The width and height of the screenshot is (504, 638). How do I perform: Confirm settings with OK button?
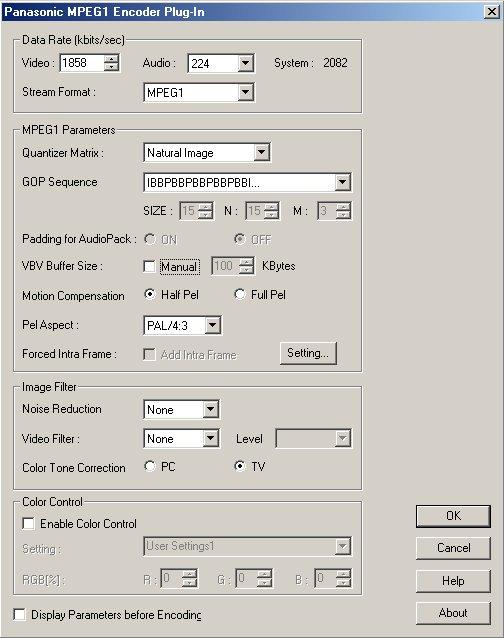[453, 516]
